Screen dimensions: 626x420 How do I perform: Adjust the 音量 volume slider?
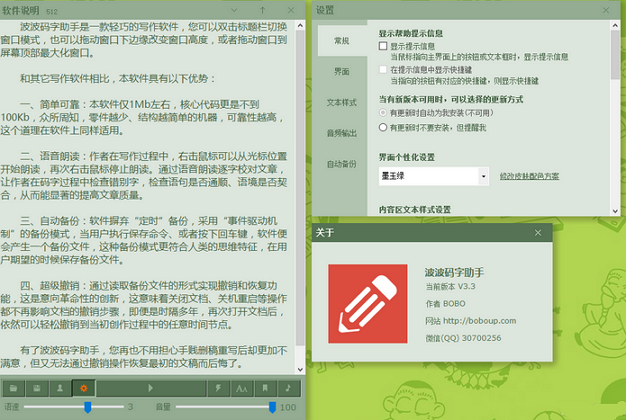226,407
